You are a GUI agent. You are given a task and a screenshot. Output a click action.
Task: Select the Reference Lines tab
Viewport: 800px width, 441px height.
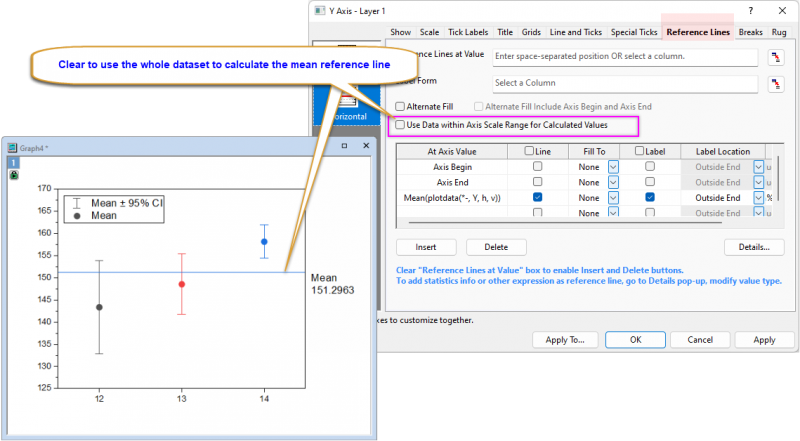698,32
